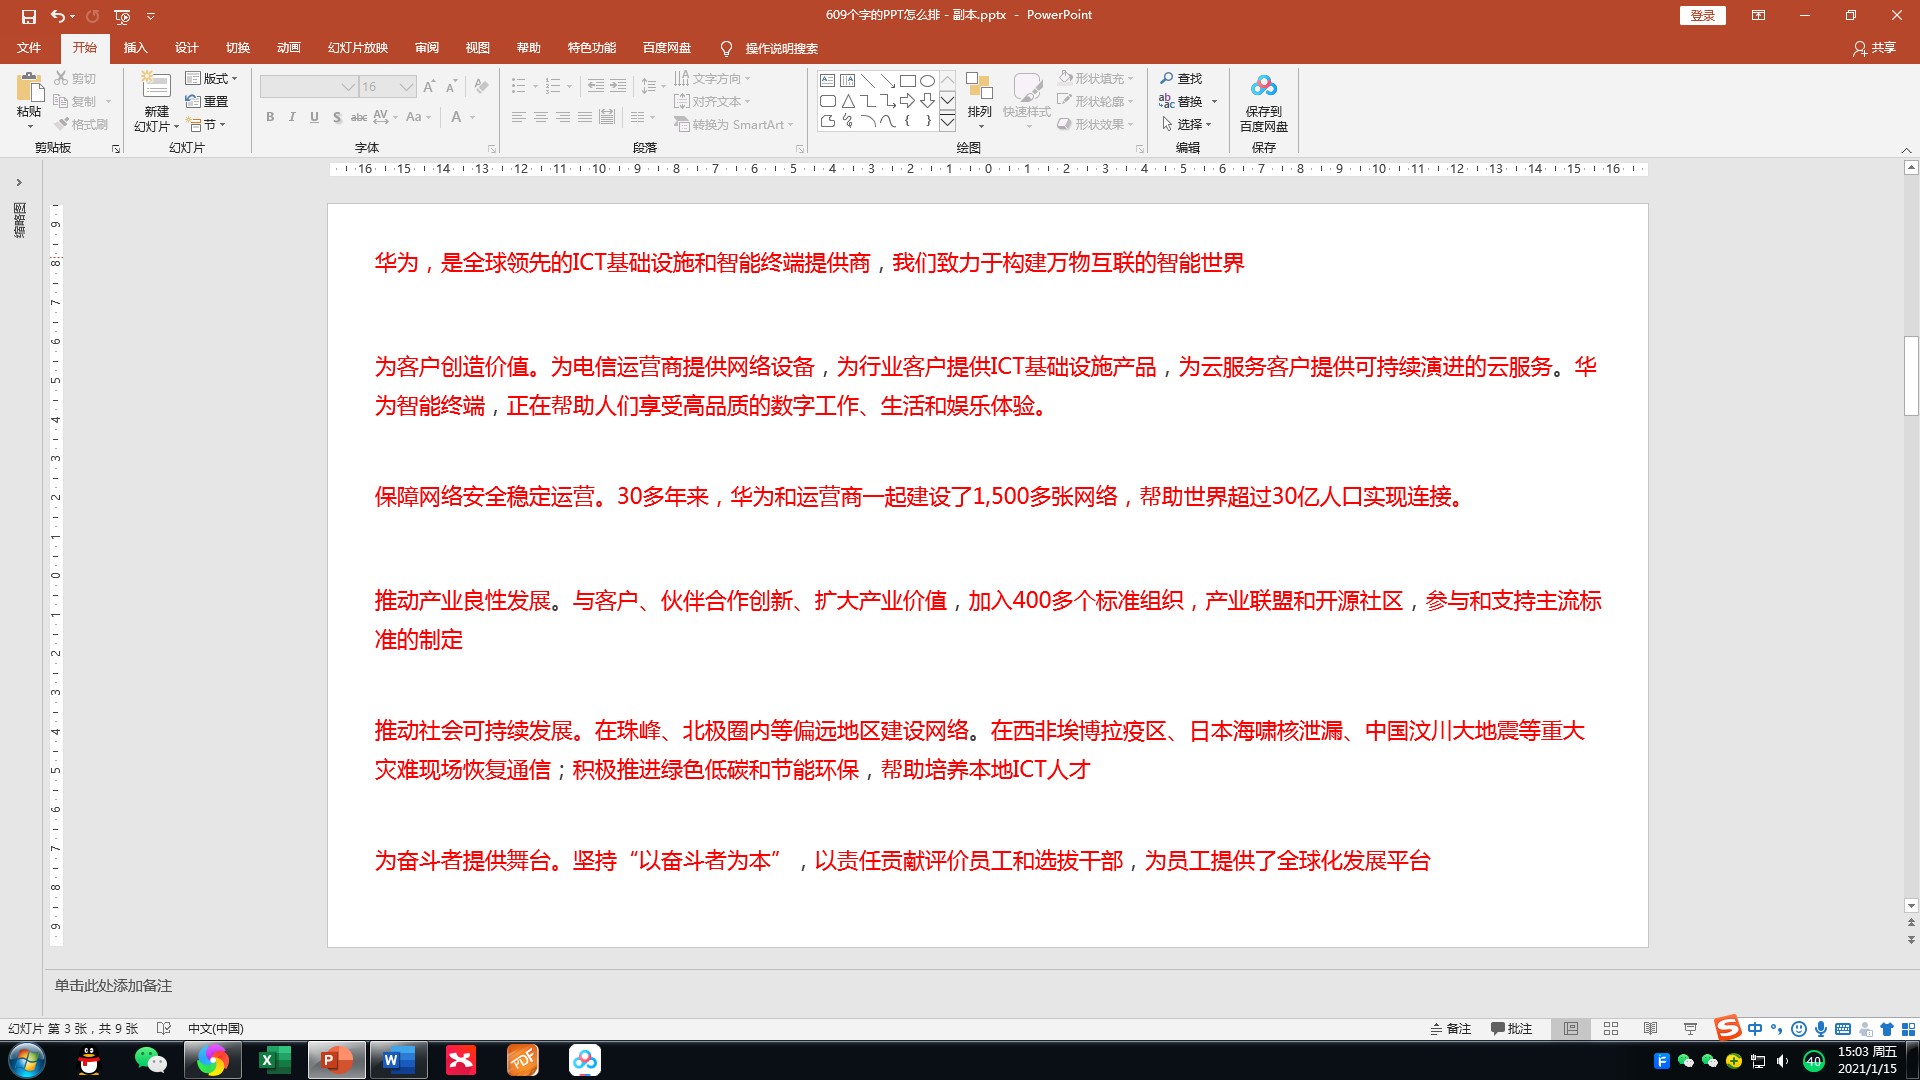Open the Replace (替换) dropdown arrow
Image resolution: width=1920 pixels, height=1080 pixels.
pos(1214,101)
